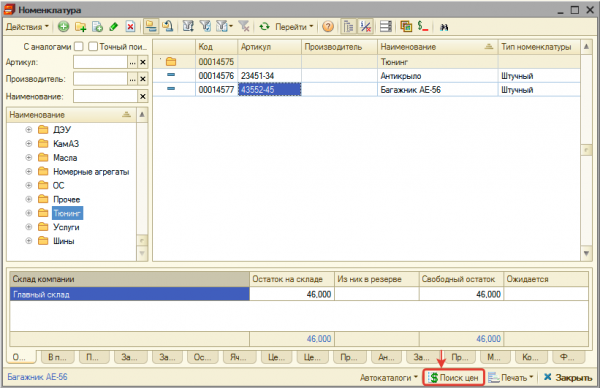Click the green pencil edit icon

tap(114, 27)
